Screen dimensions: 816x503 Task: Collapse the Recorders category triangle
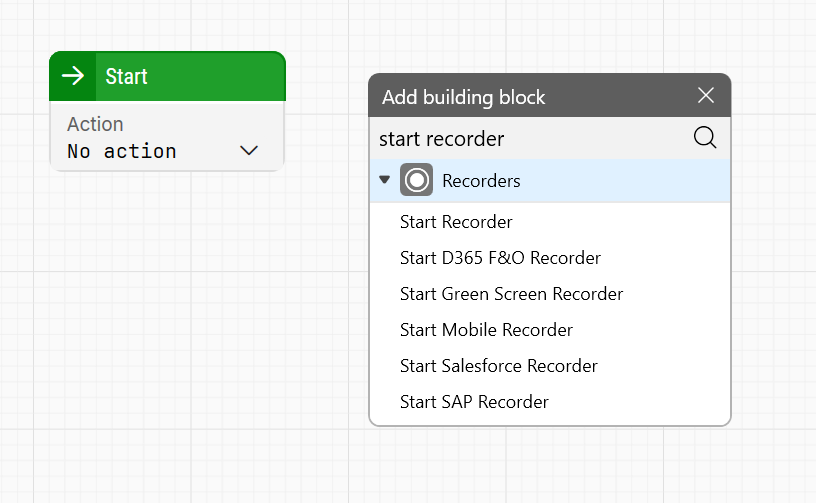(x=384, y=180)
